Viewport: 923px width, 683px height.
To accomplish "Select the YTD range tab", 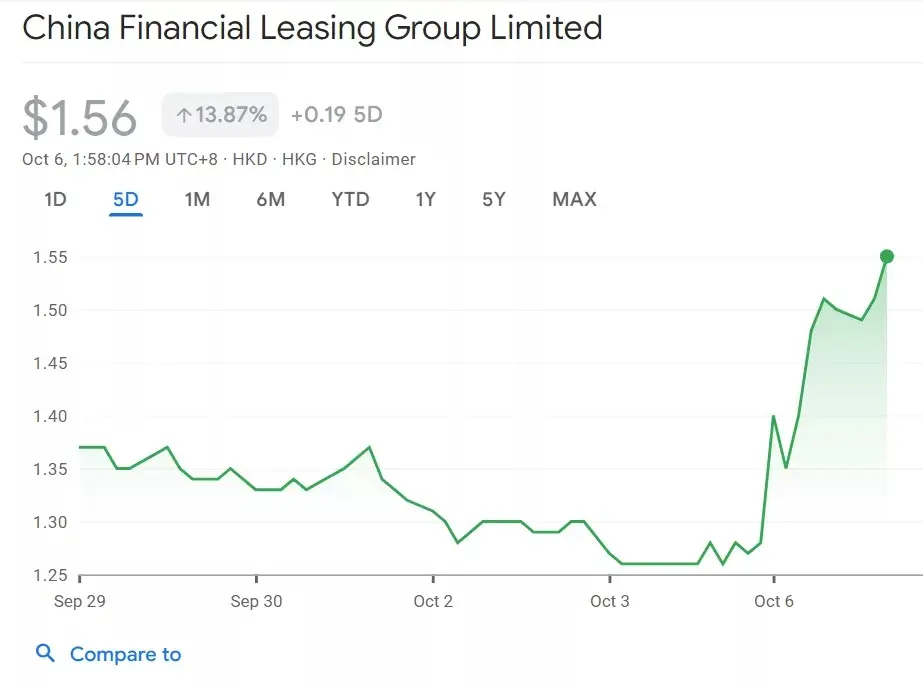I will (350, 199).
